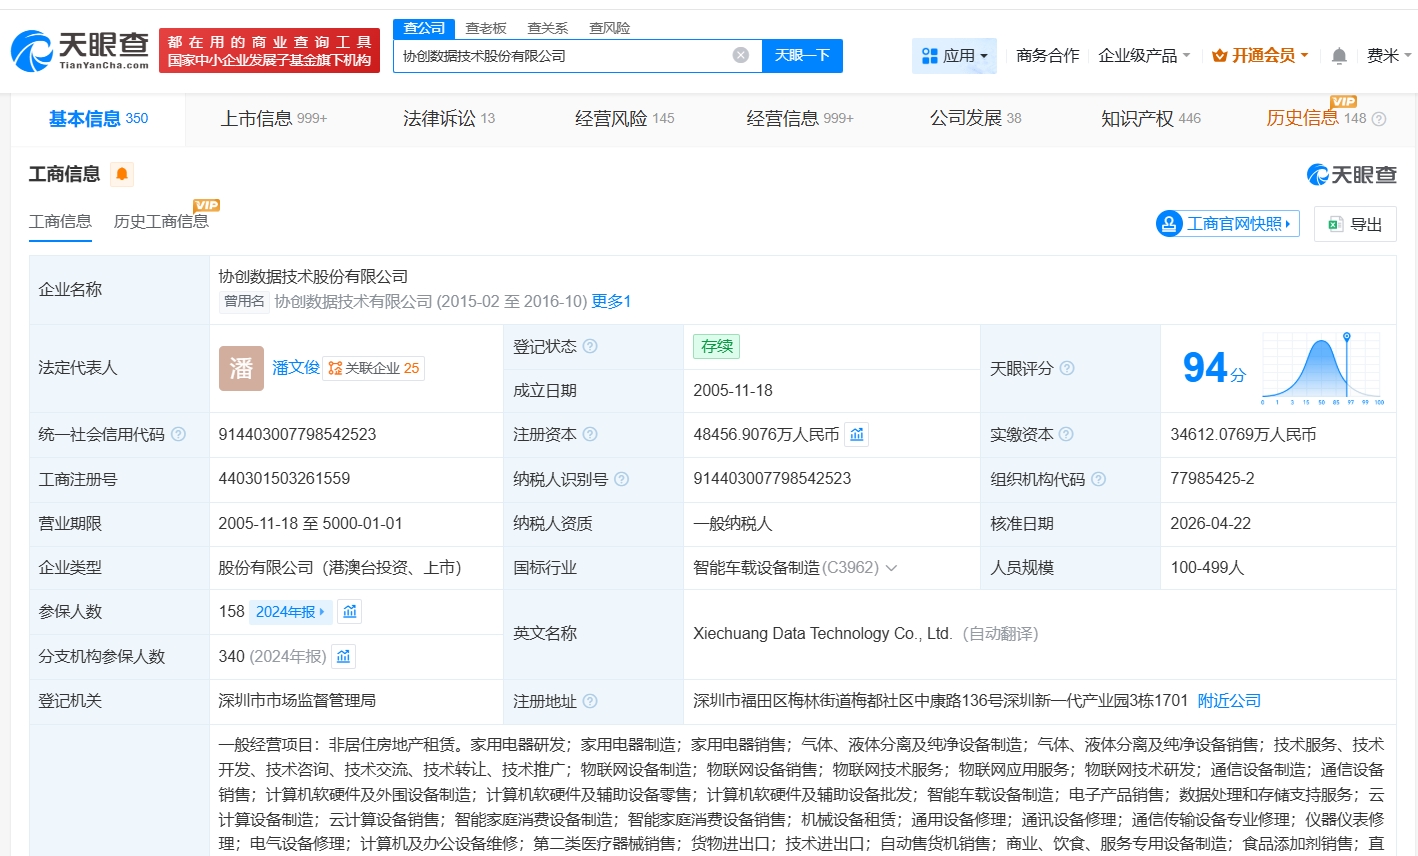This screenshot has height=856, width=1418.
Task: Click chart icon next to 注册资本 amount
Action: point(857,435)
